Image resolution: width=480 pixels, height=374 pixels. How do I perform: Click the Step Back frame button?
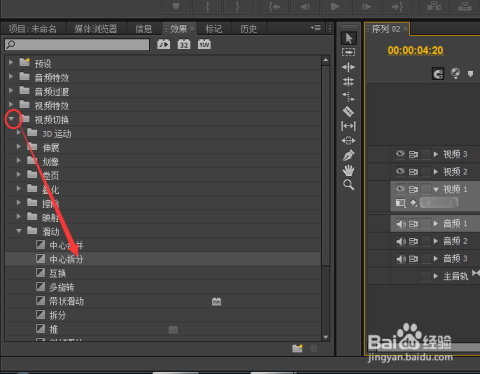[x=305, y=7]
